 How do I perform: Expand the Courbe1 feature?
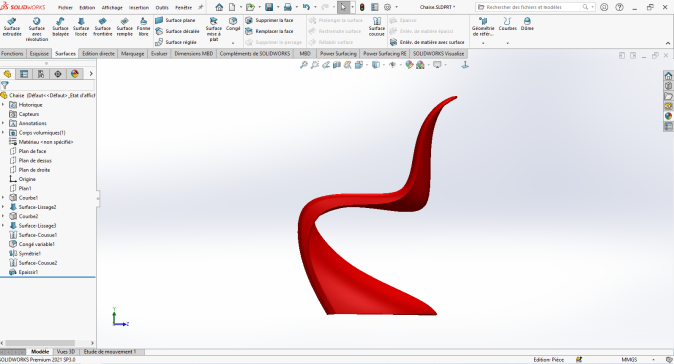click(3, 198)
